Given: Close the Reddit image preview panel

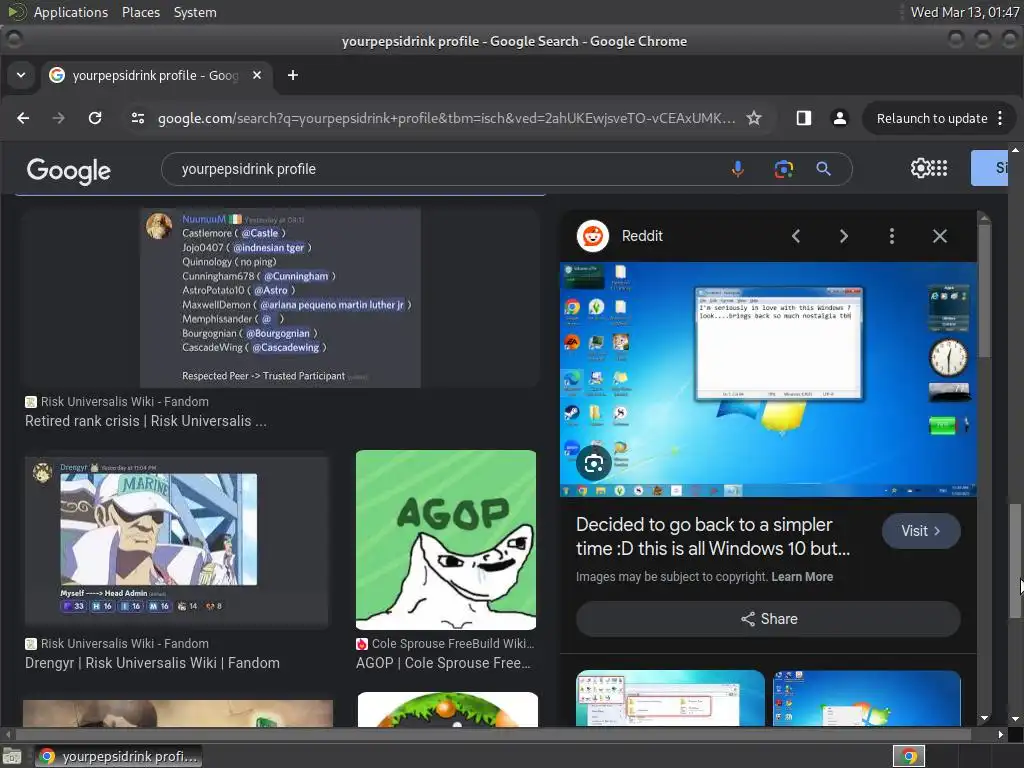Looking at the screenshot, I should tap(940, 236).
